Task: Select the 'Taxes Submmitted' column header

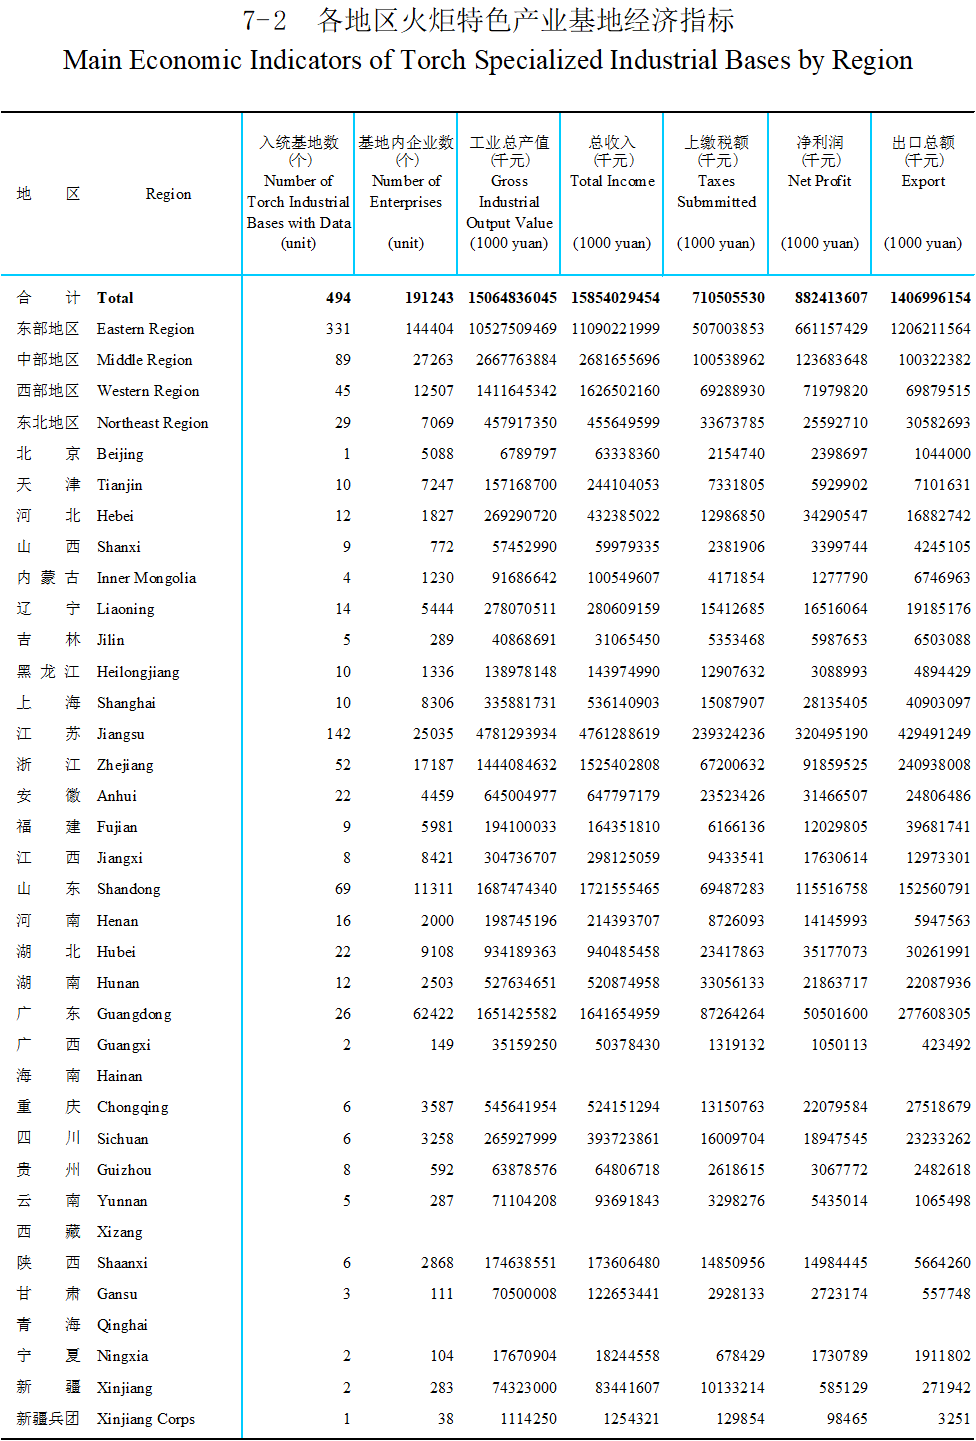Action: (716, 192)
